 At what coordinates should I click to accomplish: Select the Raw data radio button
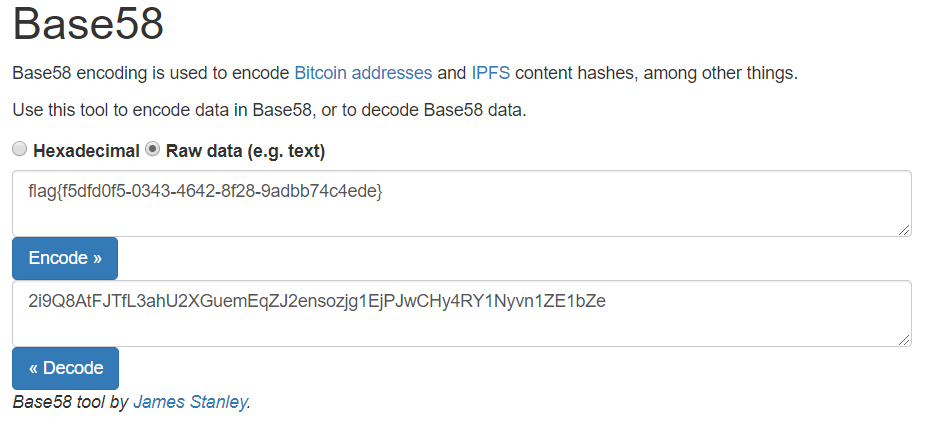click(153, 150)
